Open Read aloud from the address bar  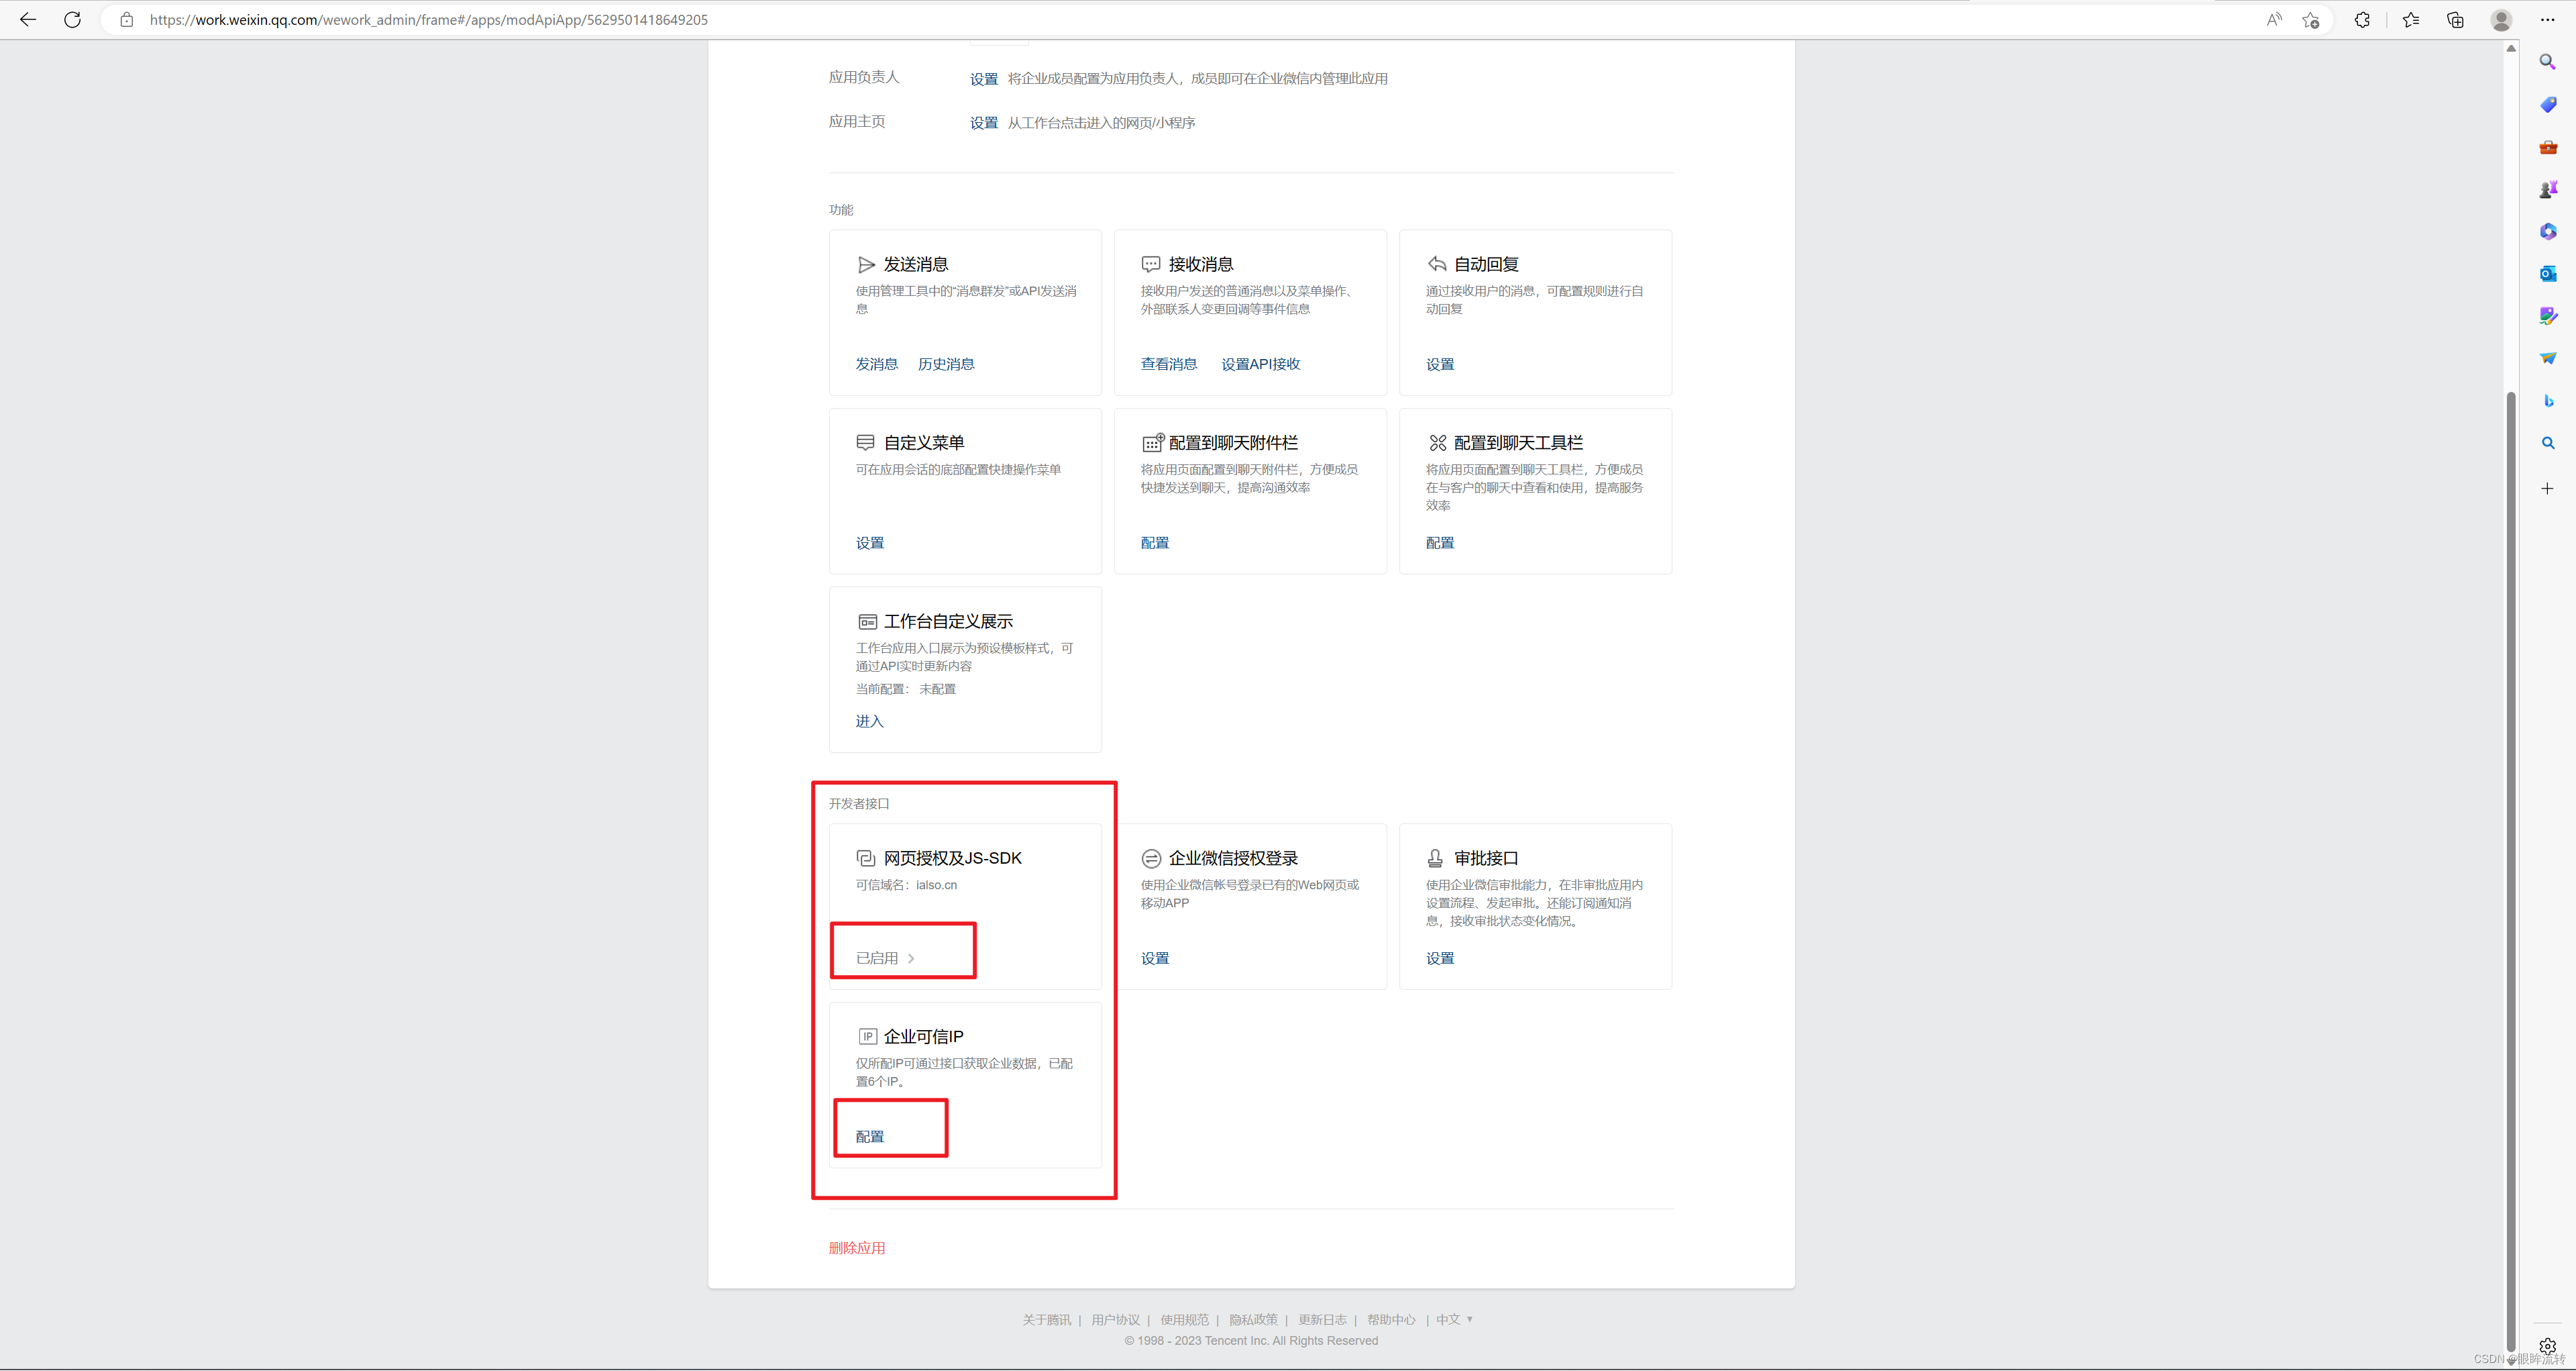pyautogui.click(x=2274, y=19)
